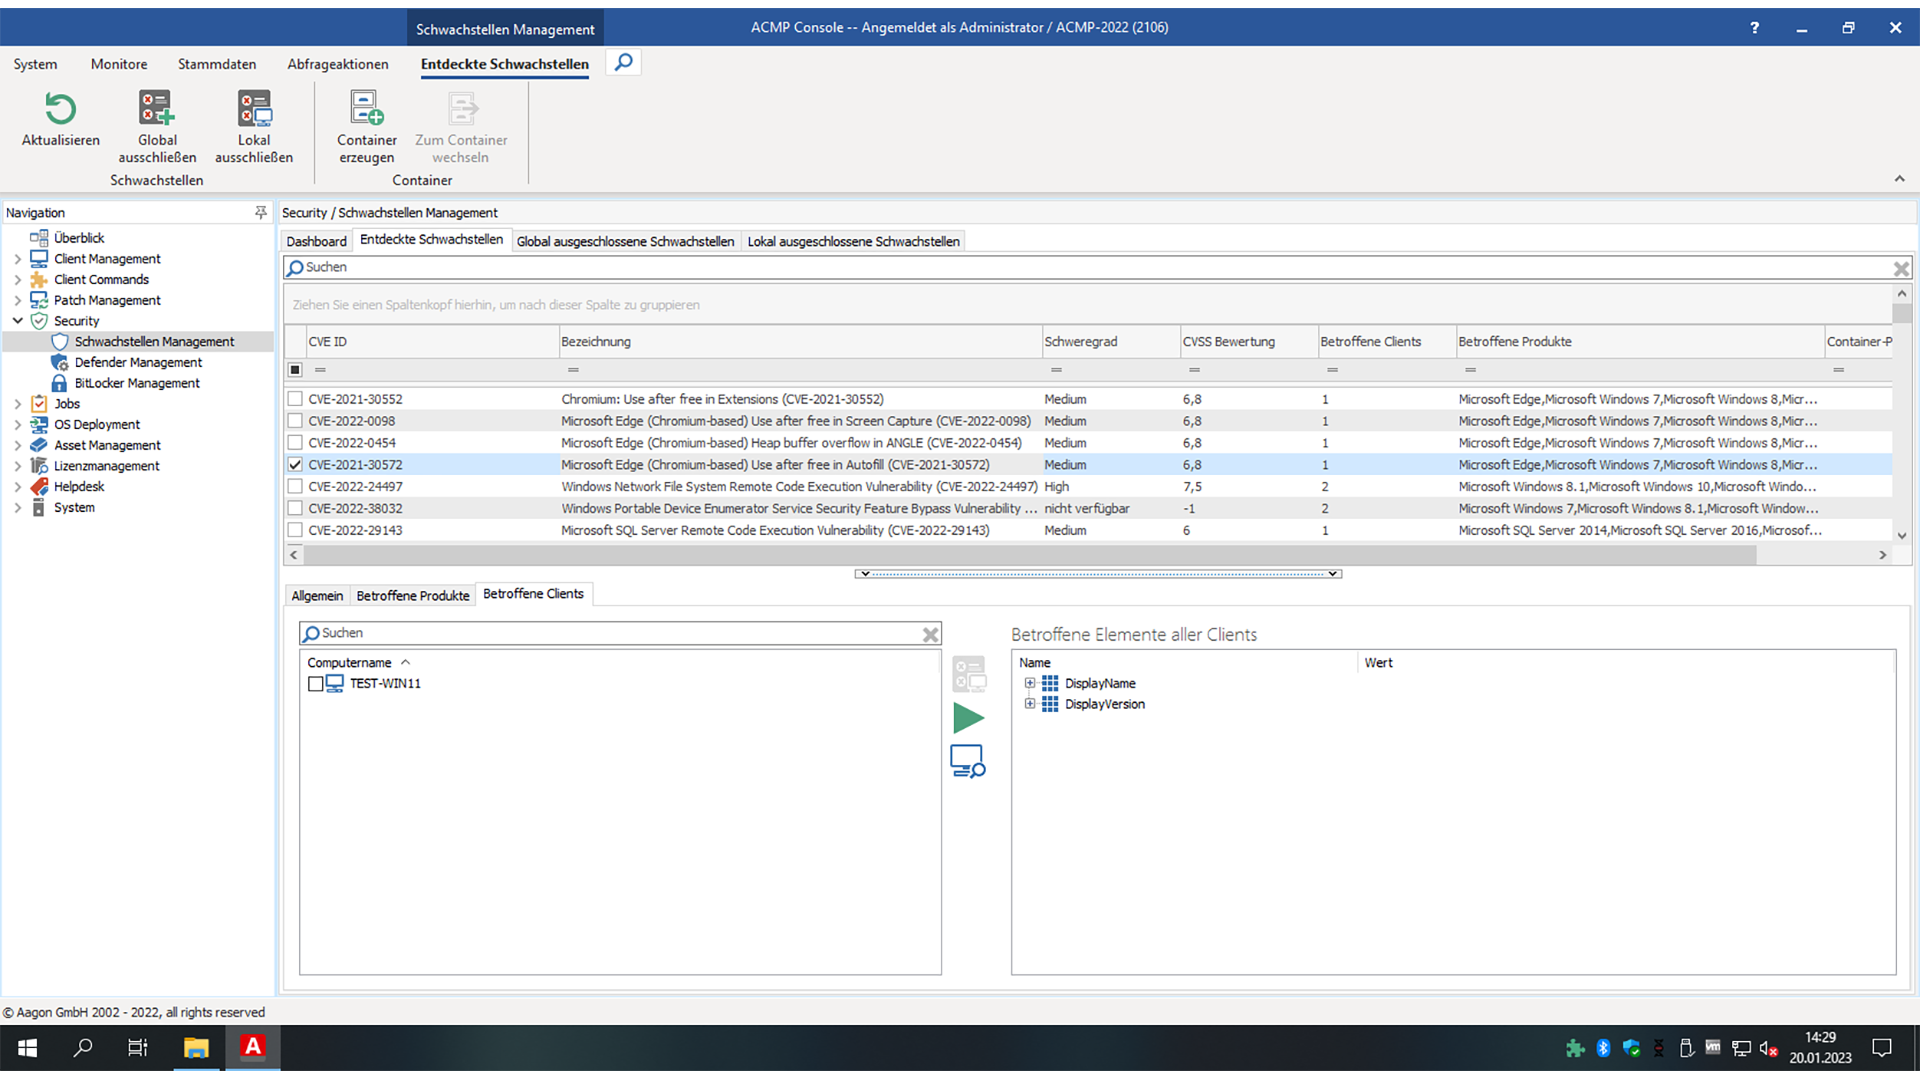Open Windows Start menu
Viewport: 1920px width, 1080px height.
coord(28,1048)
